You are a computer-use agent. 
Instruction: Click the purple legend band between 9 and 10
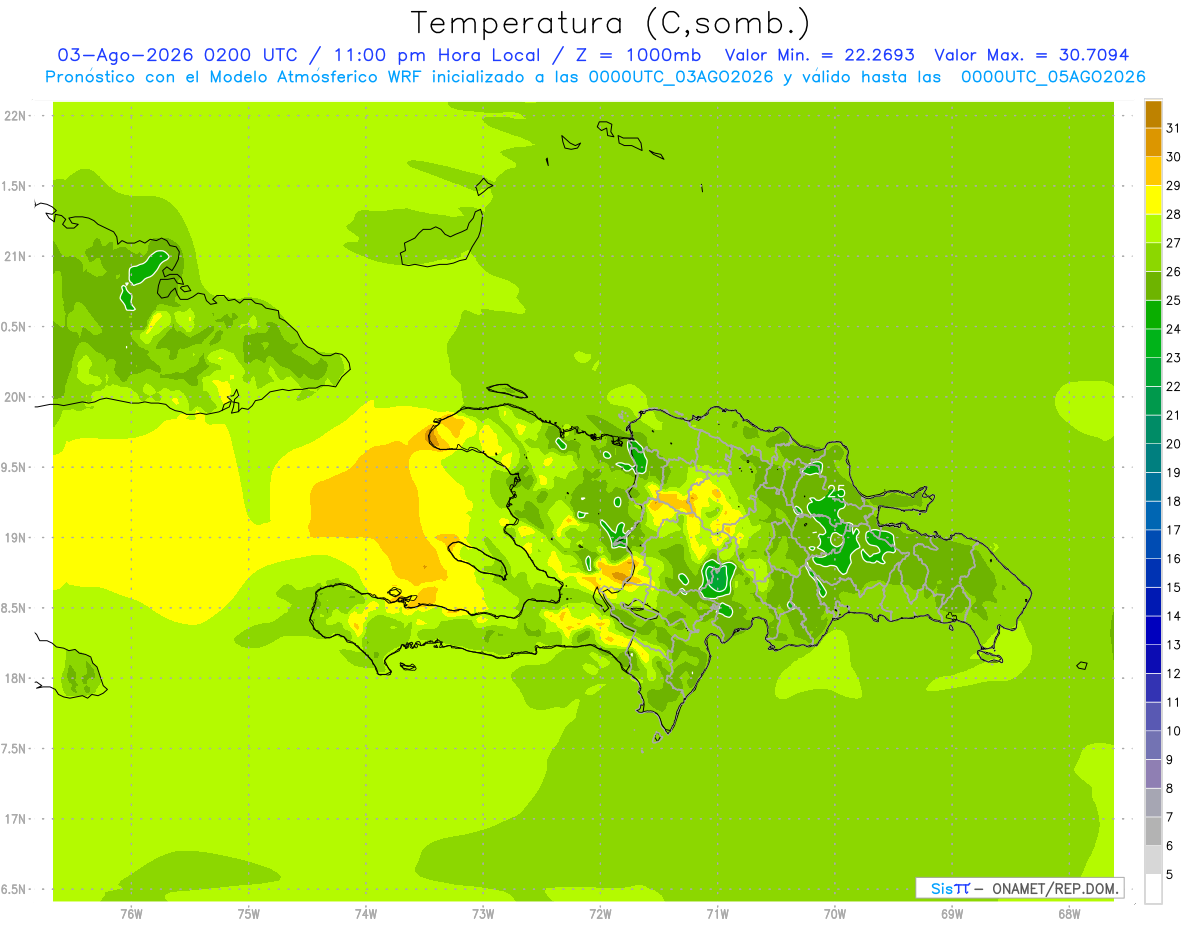coord(1153,746)
